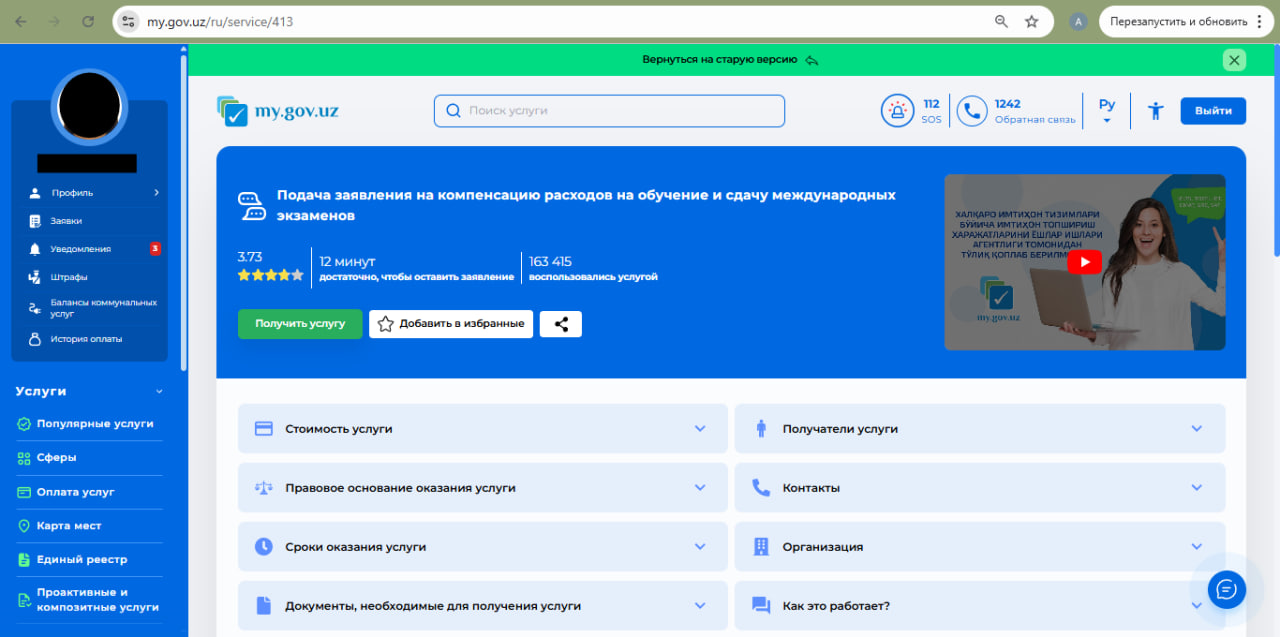Bookmark page with browser star icon
1280x637 pixels.
[1031, 21]
